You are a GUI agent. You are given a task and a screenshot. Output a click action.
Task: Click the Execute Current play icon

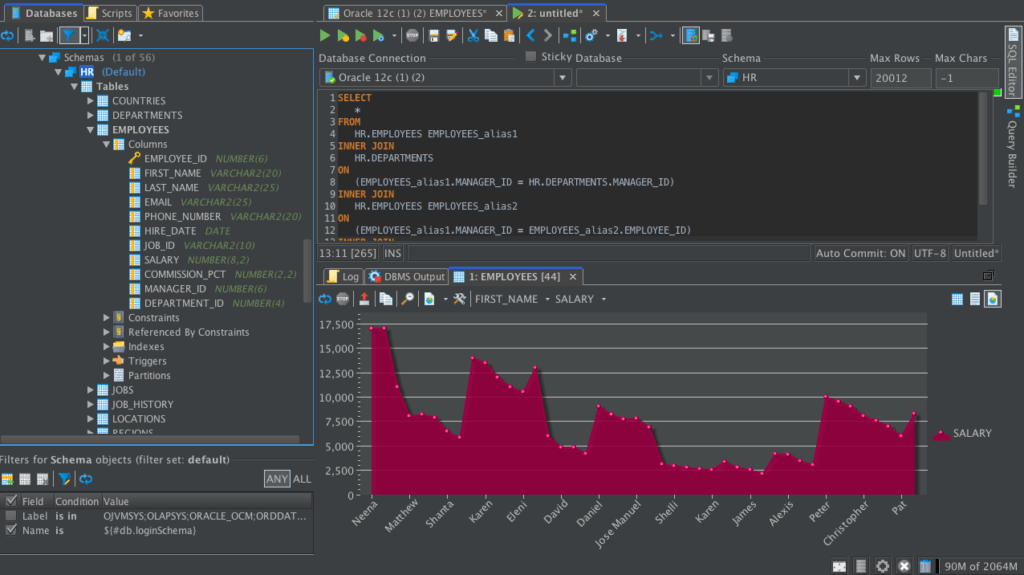point(343,36)
